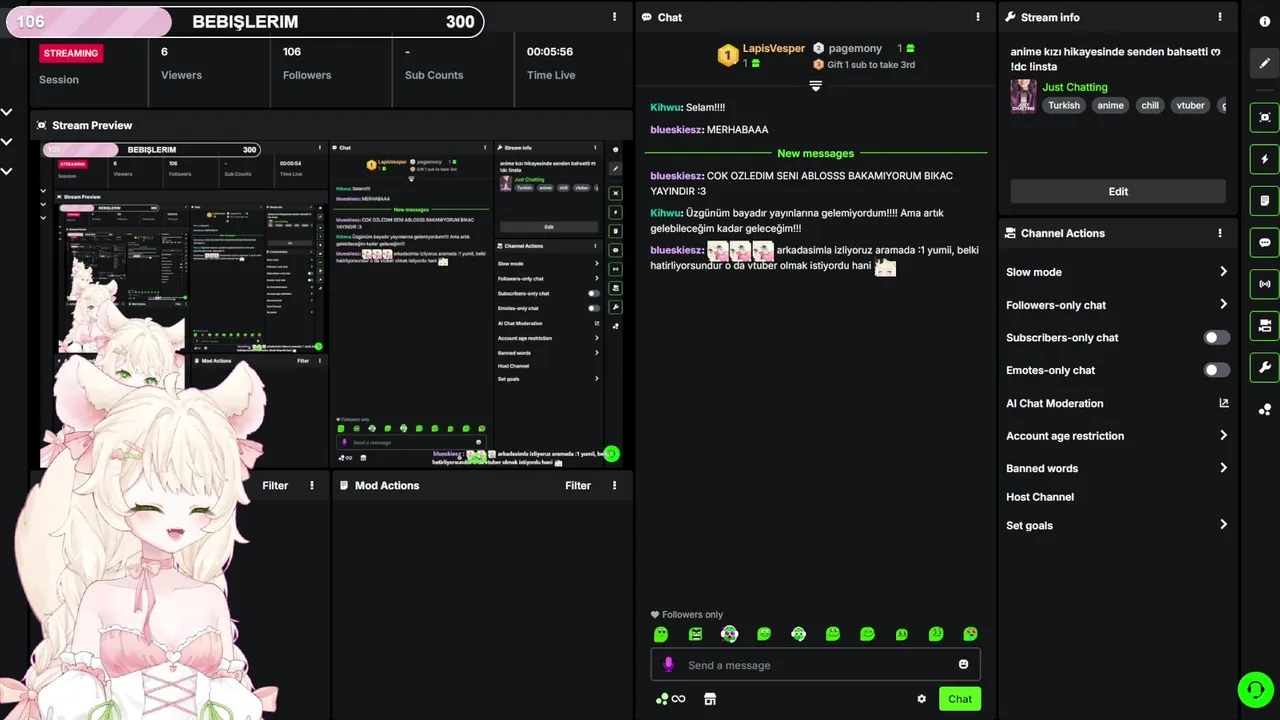The height and width of the screenshot is (720, 1280).
Task: Click the Edit button in Stream info
Action: point(1118,191)
